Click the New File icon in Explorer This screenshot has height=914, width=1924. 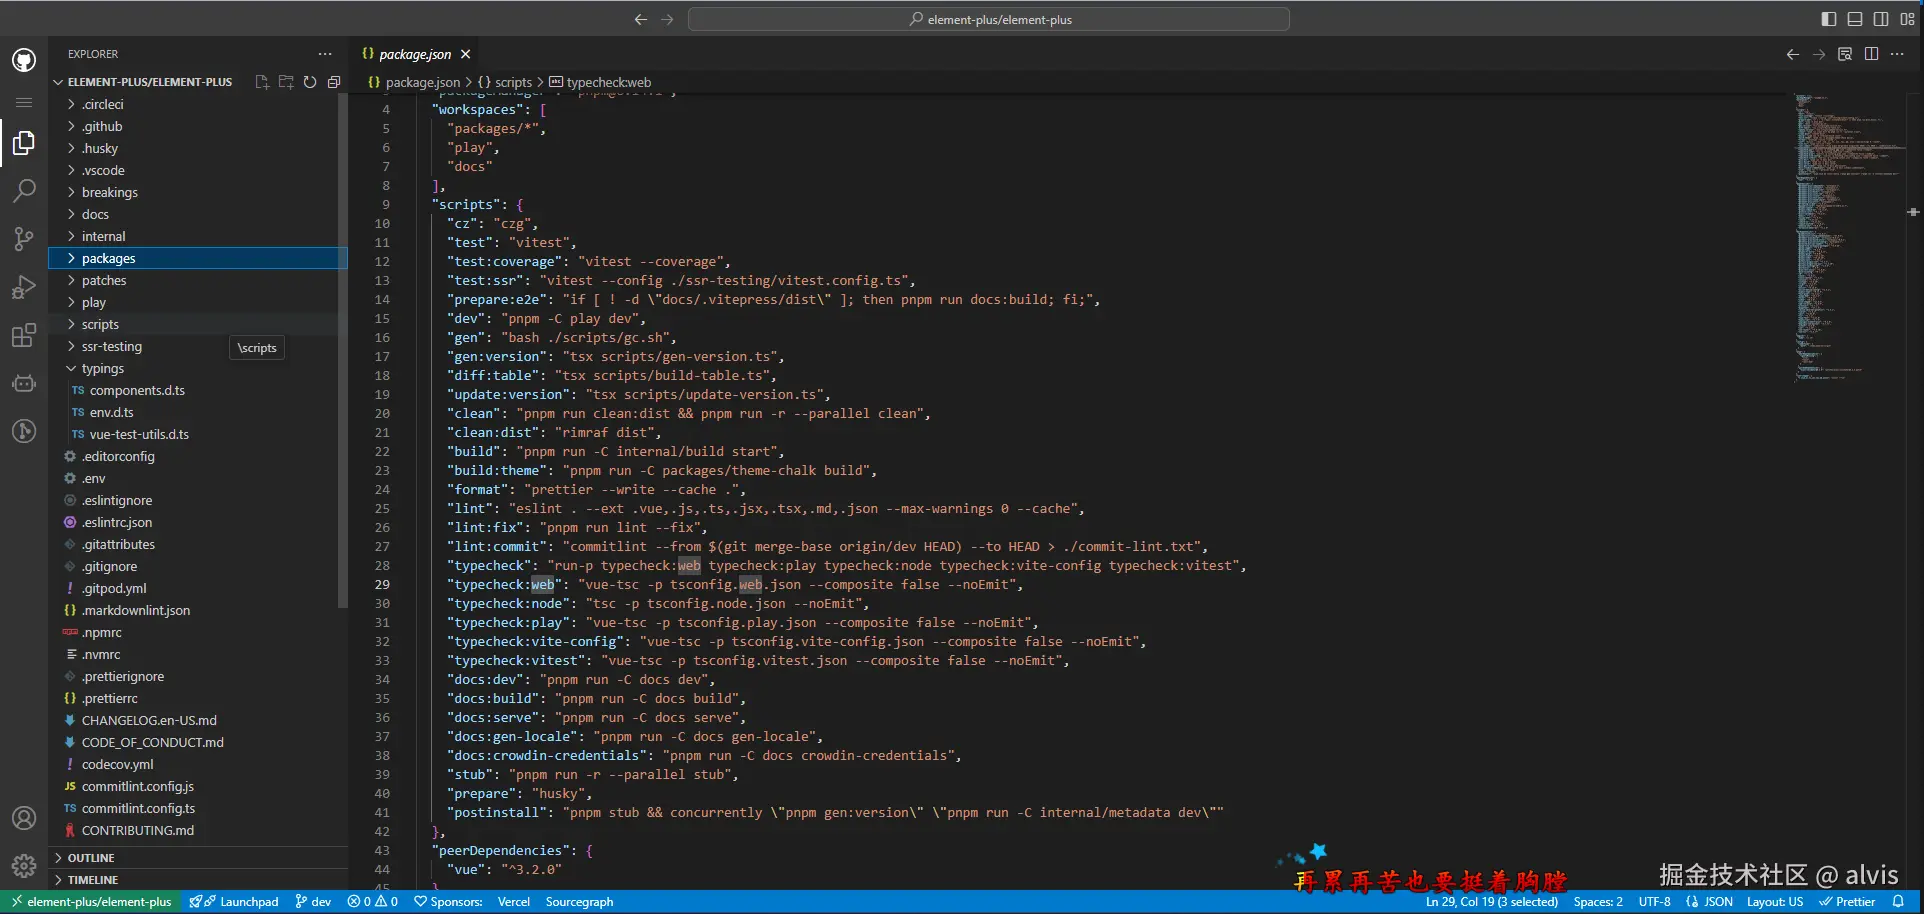coord(262,82)
